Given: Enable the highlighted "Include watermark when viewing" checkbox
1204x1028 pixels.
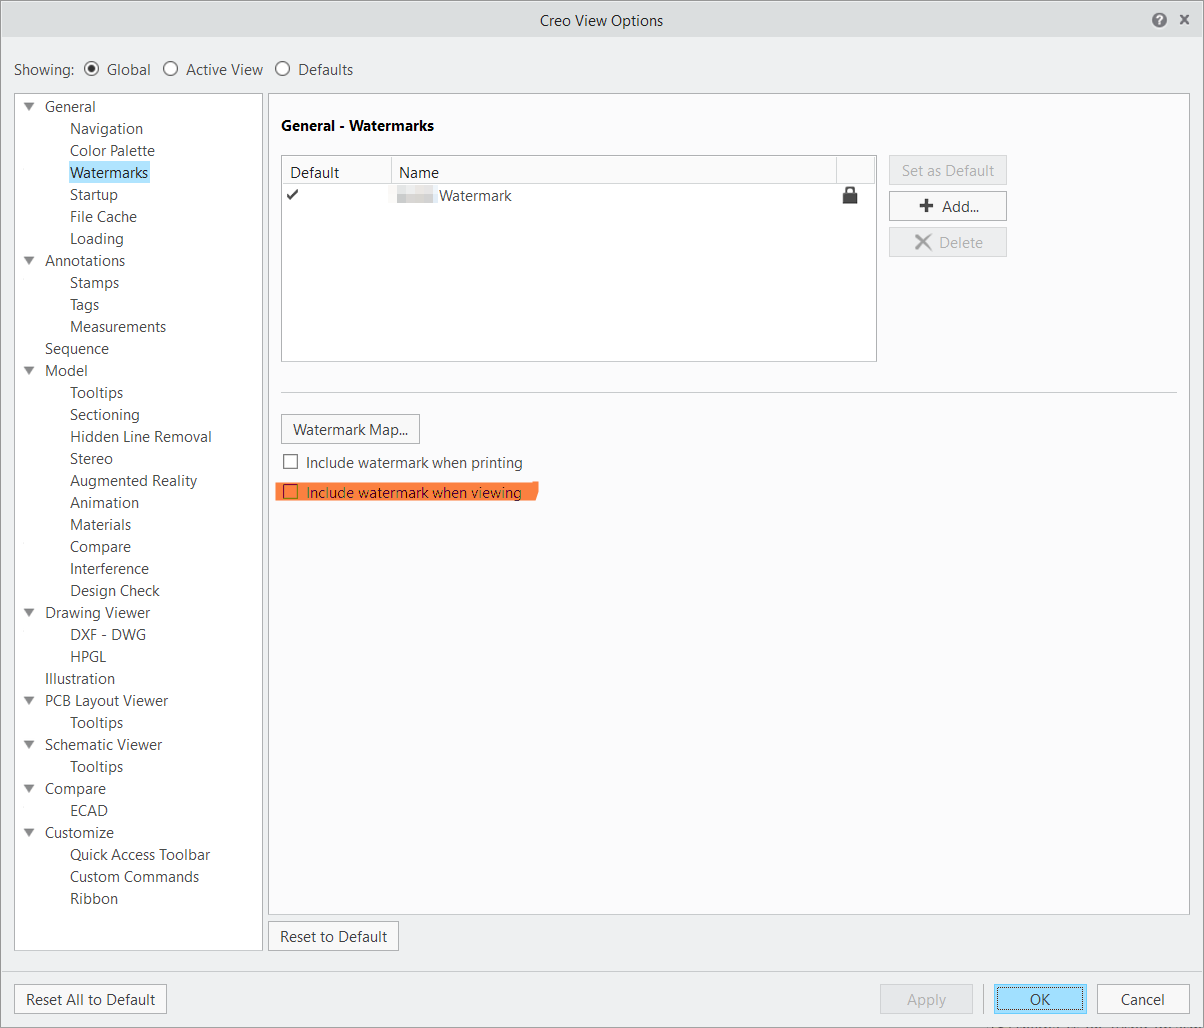Looking at the screenshot, I should coord(291,491).
